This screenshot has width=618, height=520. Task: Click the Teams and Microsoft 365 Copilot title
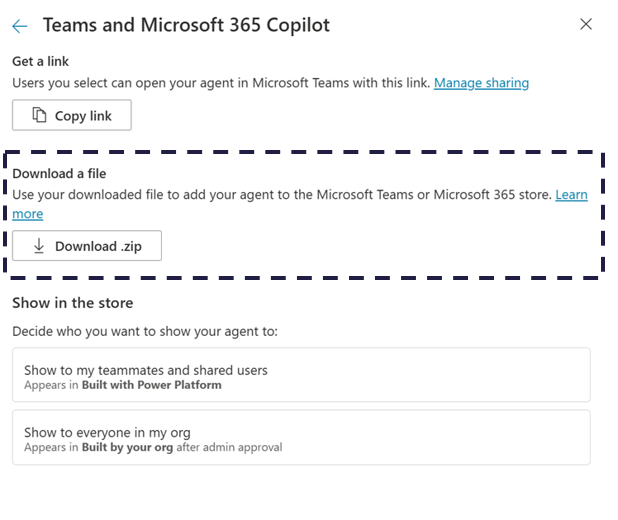(x=186, y=25)
